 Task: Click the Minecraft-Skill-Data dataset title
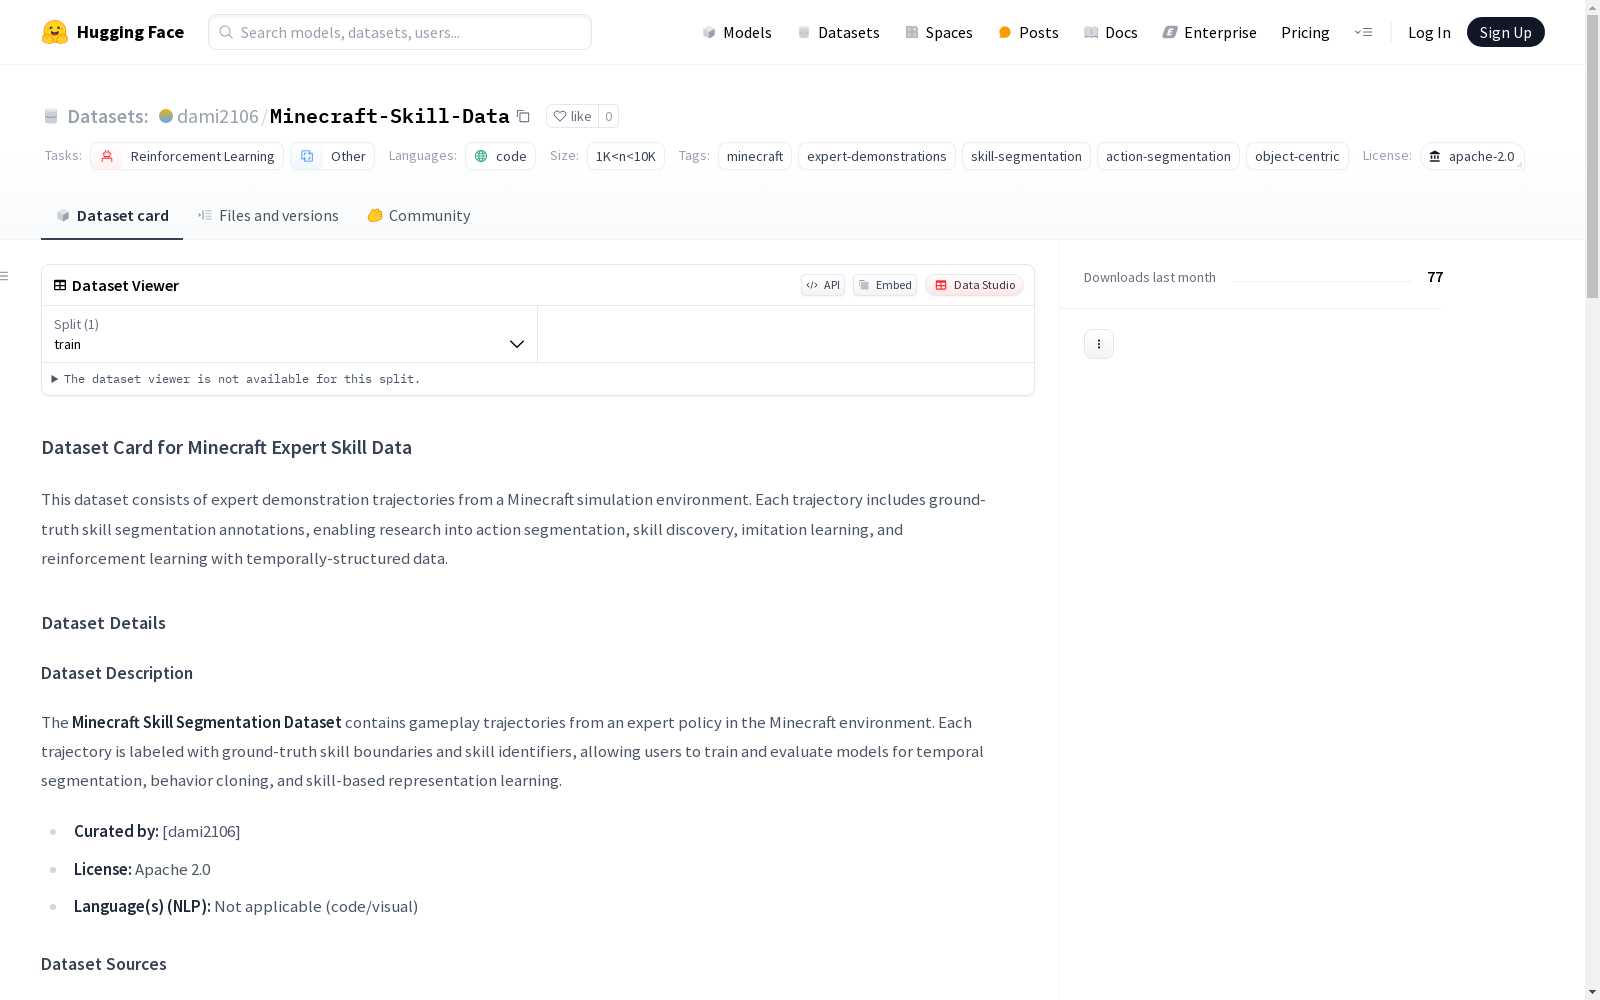pos(390,116)
